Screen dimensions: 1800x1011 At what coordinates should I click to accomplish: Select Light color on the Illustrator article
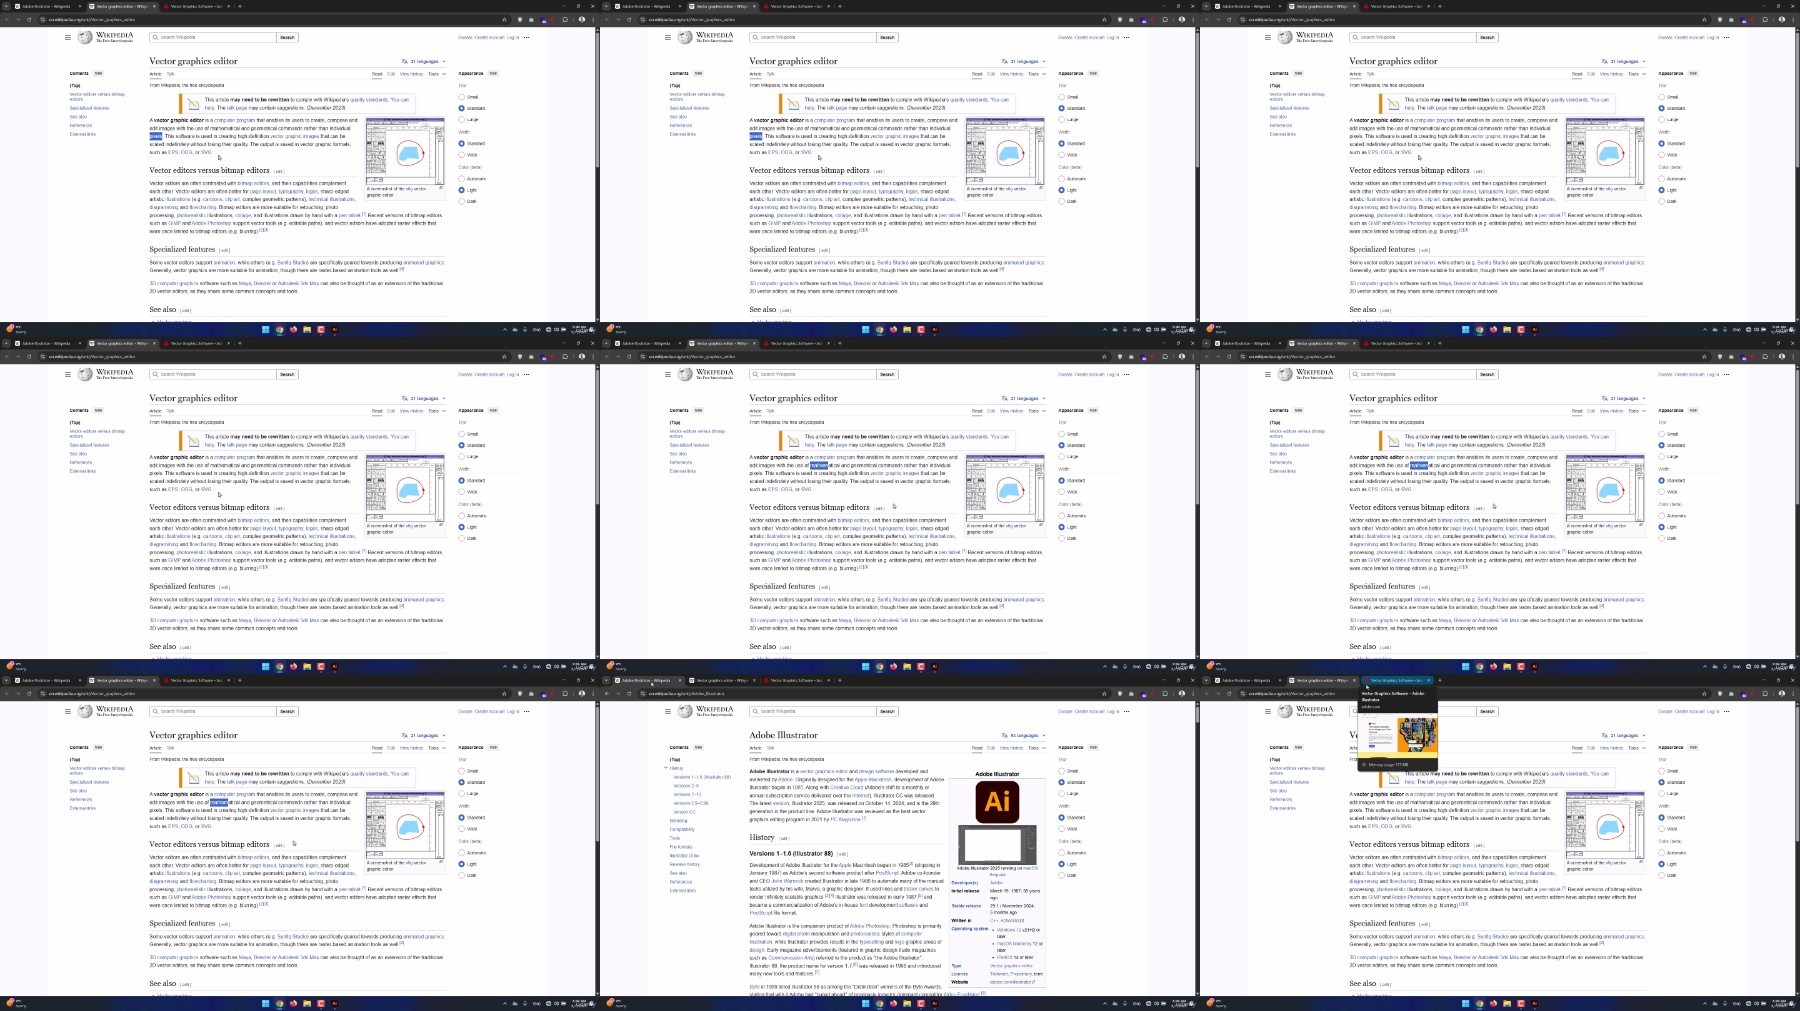tap(1062, 864)
